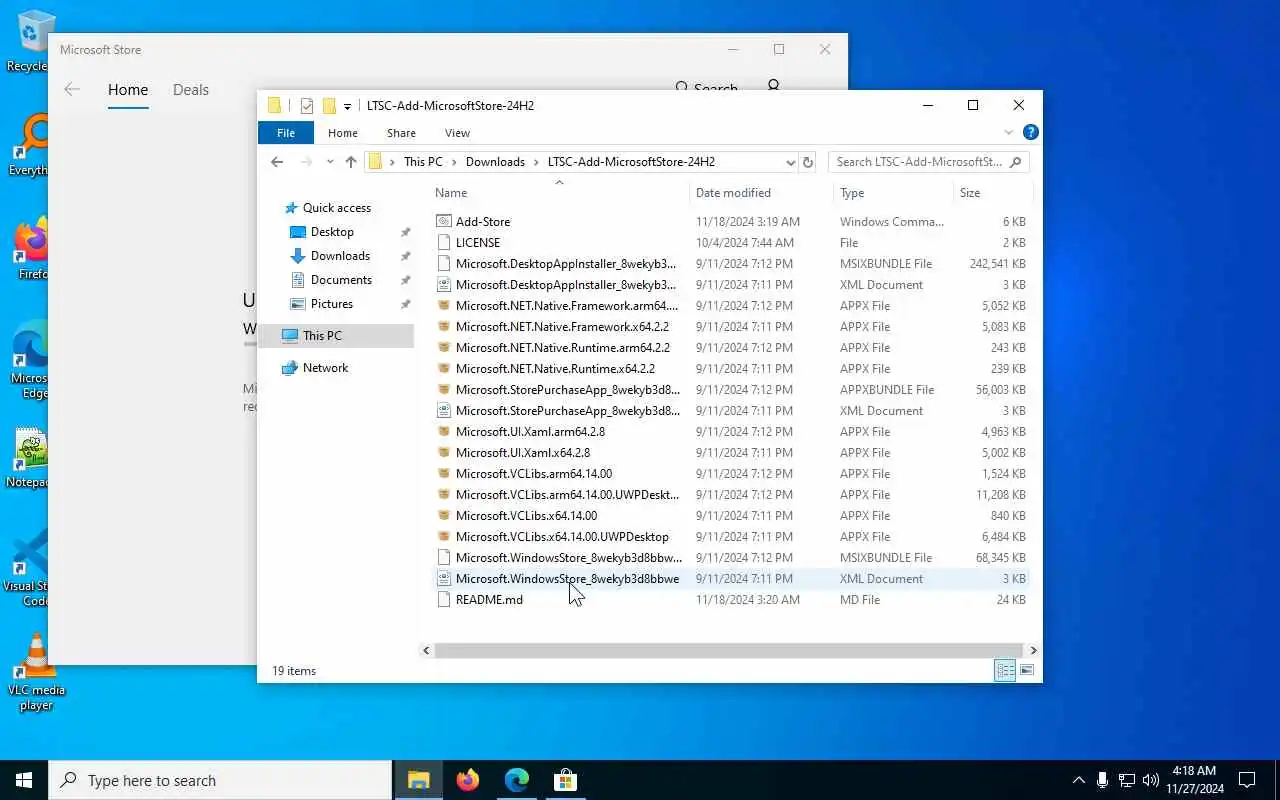Viewport: 1280px width, 800px height.
Task: Open the Windows Start menu
Action: click(24, 780)
